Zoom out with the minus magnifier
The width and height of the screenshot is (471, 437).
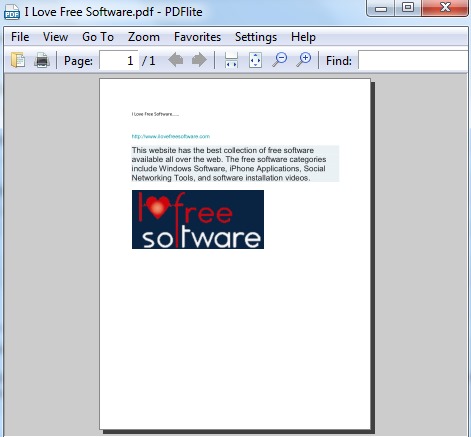(279, 60)
